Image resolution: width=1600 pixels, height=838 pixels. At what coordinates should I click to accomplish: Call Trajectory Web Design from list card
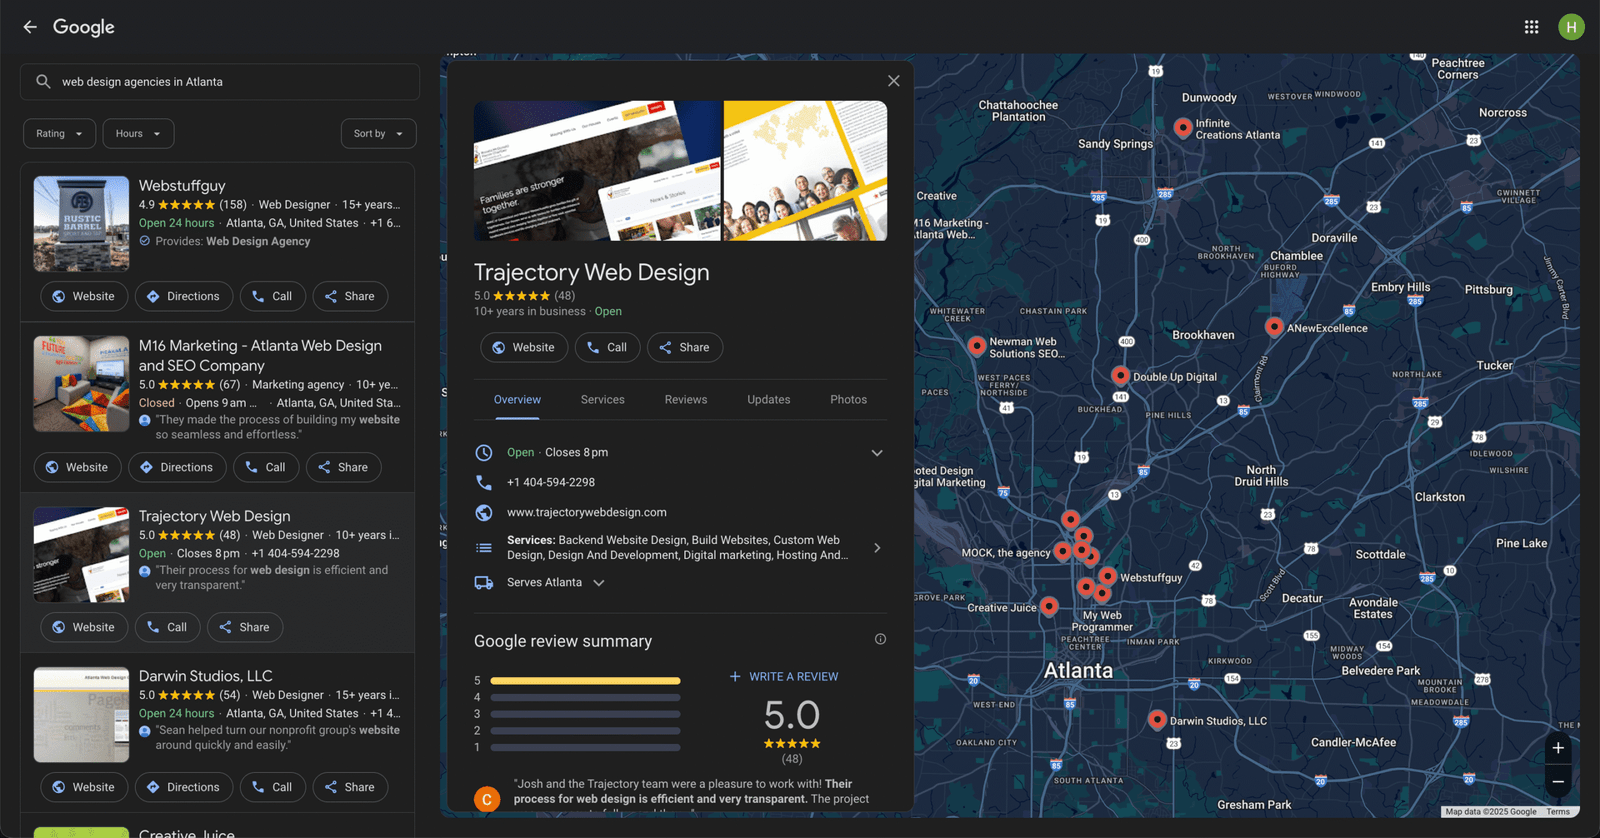click(167, 627)
